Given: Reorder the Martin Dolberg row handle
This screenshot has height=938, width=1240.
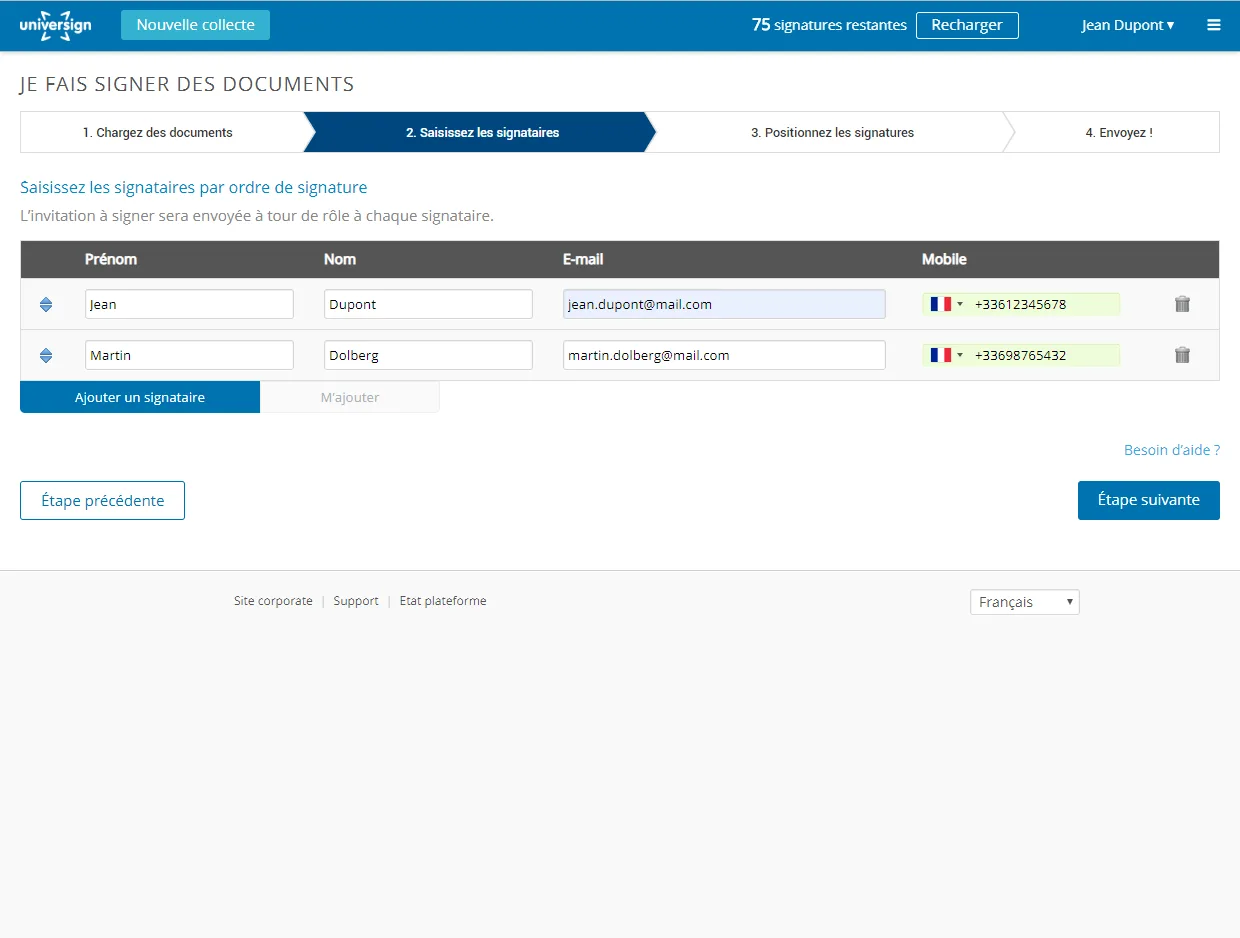Looking at the screenshot, I should [x=46, y=355].
